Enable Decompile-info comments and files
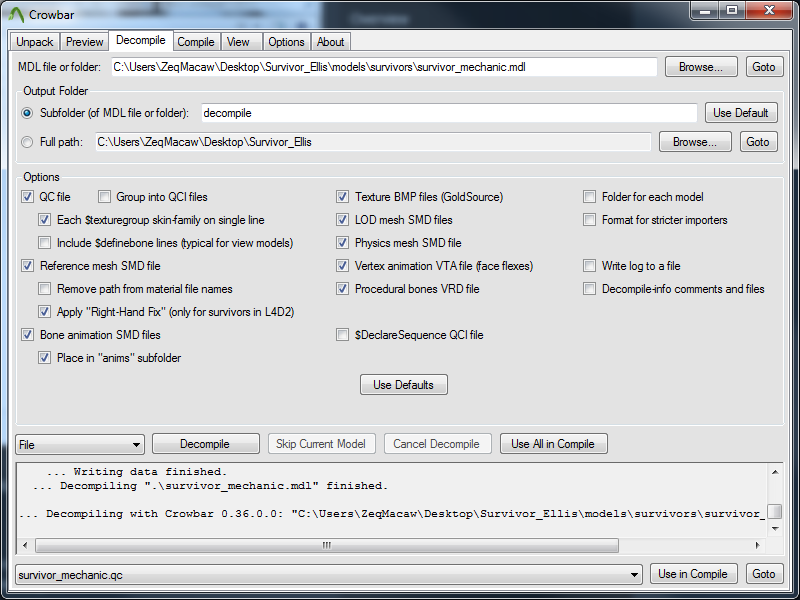This screenshot has height=600, width=800. point(589,289)
